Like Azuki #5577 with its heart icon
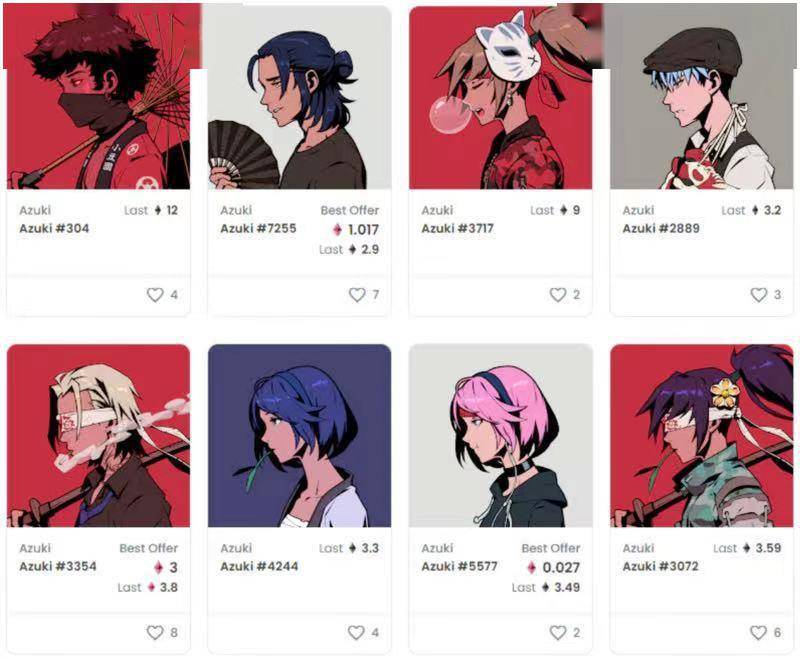Image resolution: width=800 pixels, height=660 pixels. pyautogui.click(x=558, y=632)
